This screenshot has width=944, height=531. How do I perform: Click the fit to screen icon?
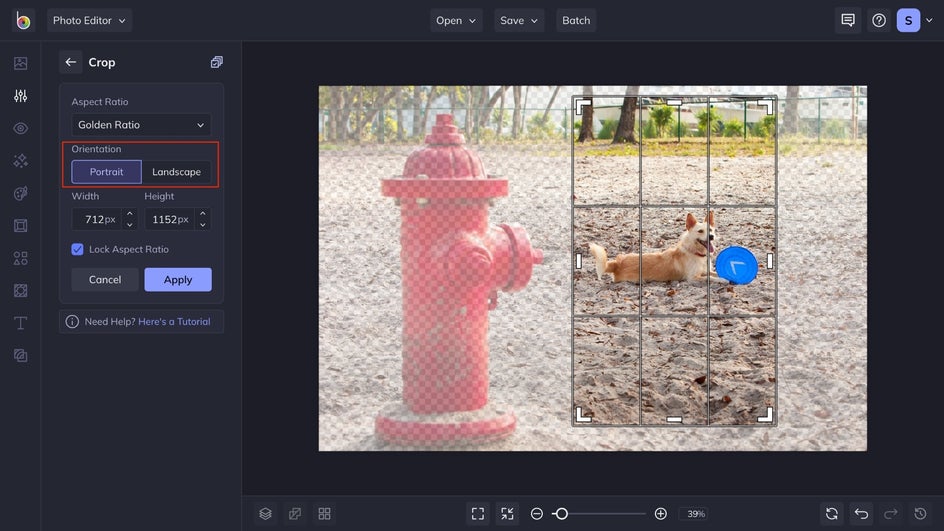(x=478, y=514)
